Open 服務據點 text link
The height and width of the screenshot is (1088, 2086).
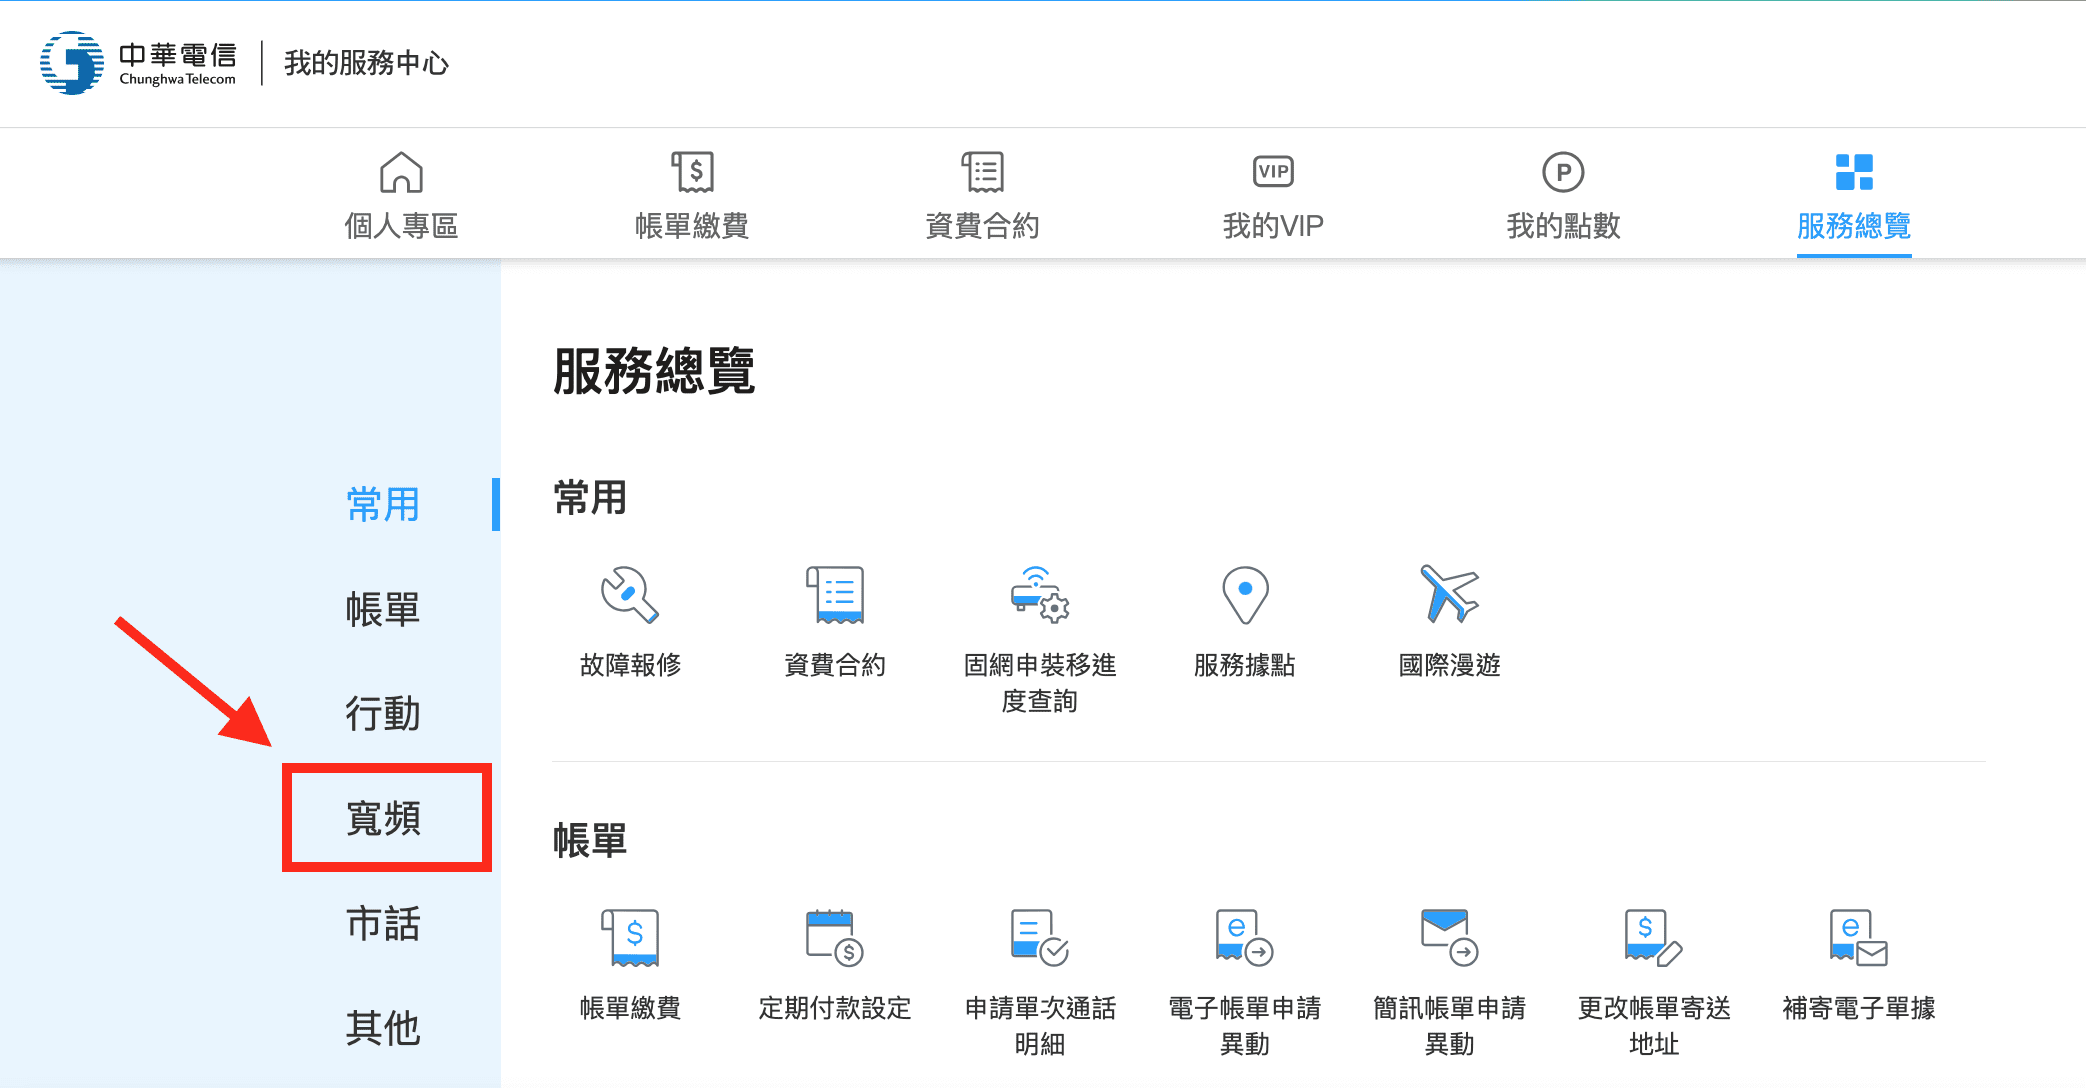[x=1245, y=665]
